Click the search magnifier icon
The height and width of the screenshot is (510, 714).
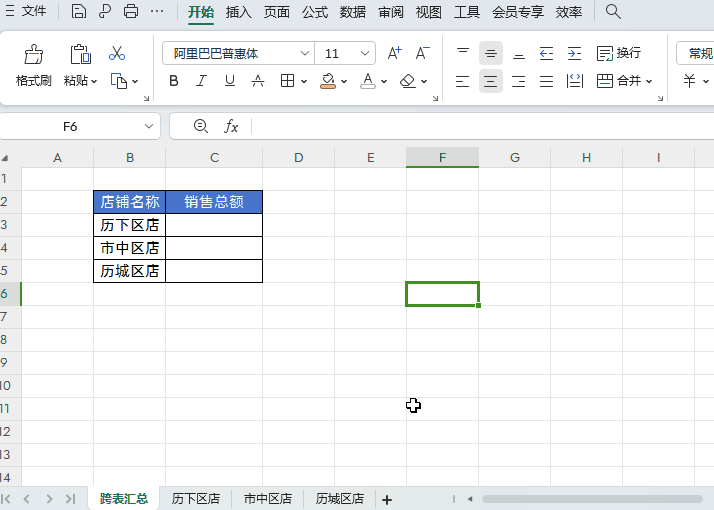(613, 11)
